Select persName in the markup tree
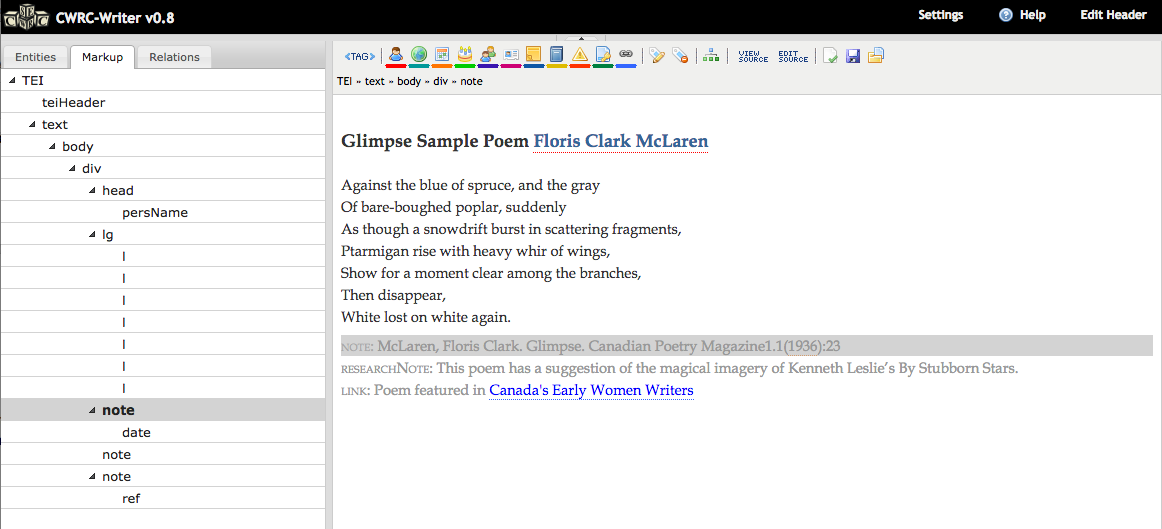The height and width of the screenshot is (529, 1162). click(x=155, y=213)
